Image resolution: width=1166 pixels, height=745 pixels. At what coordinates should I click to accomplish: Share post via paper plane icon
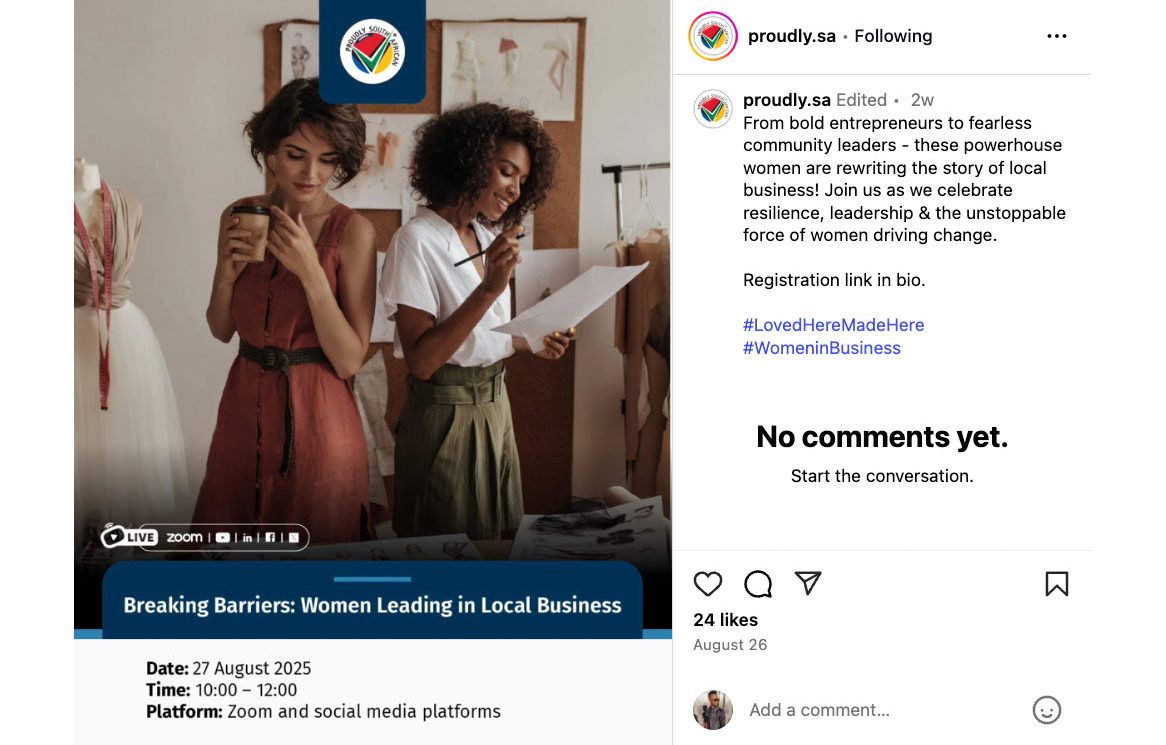tap(808, 583)
